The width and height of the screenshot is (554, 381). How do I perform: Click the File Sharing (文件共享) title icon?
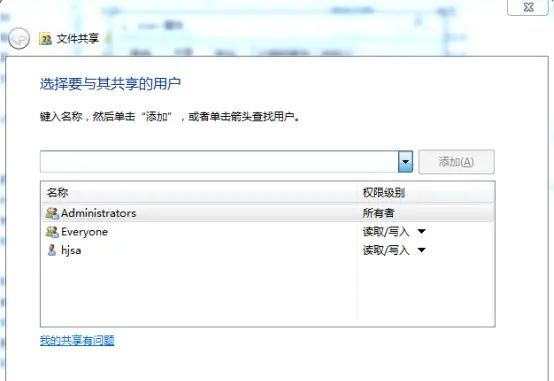[45, 39]
